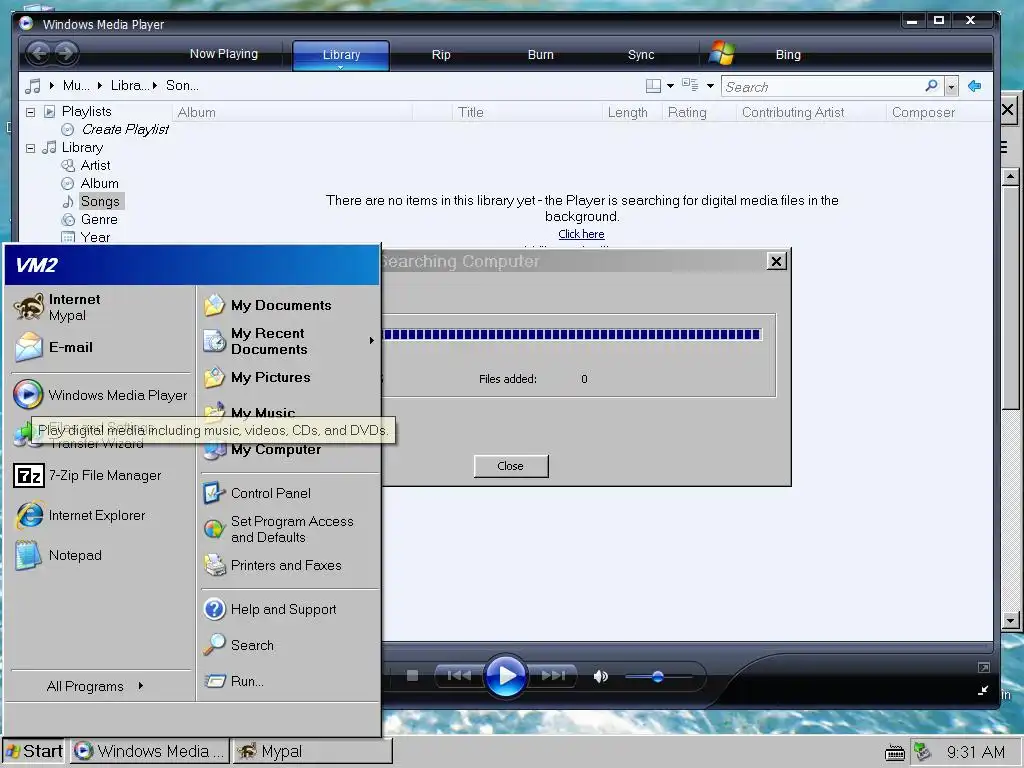Click the music note icon in breadcrumb
This screenshot has width=1024, height=768.
coord(32,86)
